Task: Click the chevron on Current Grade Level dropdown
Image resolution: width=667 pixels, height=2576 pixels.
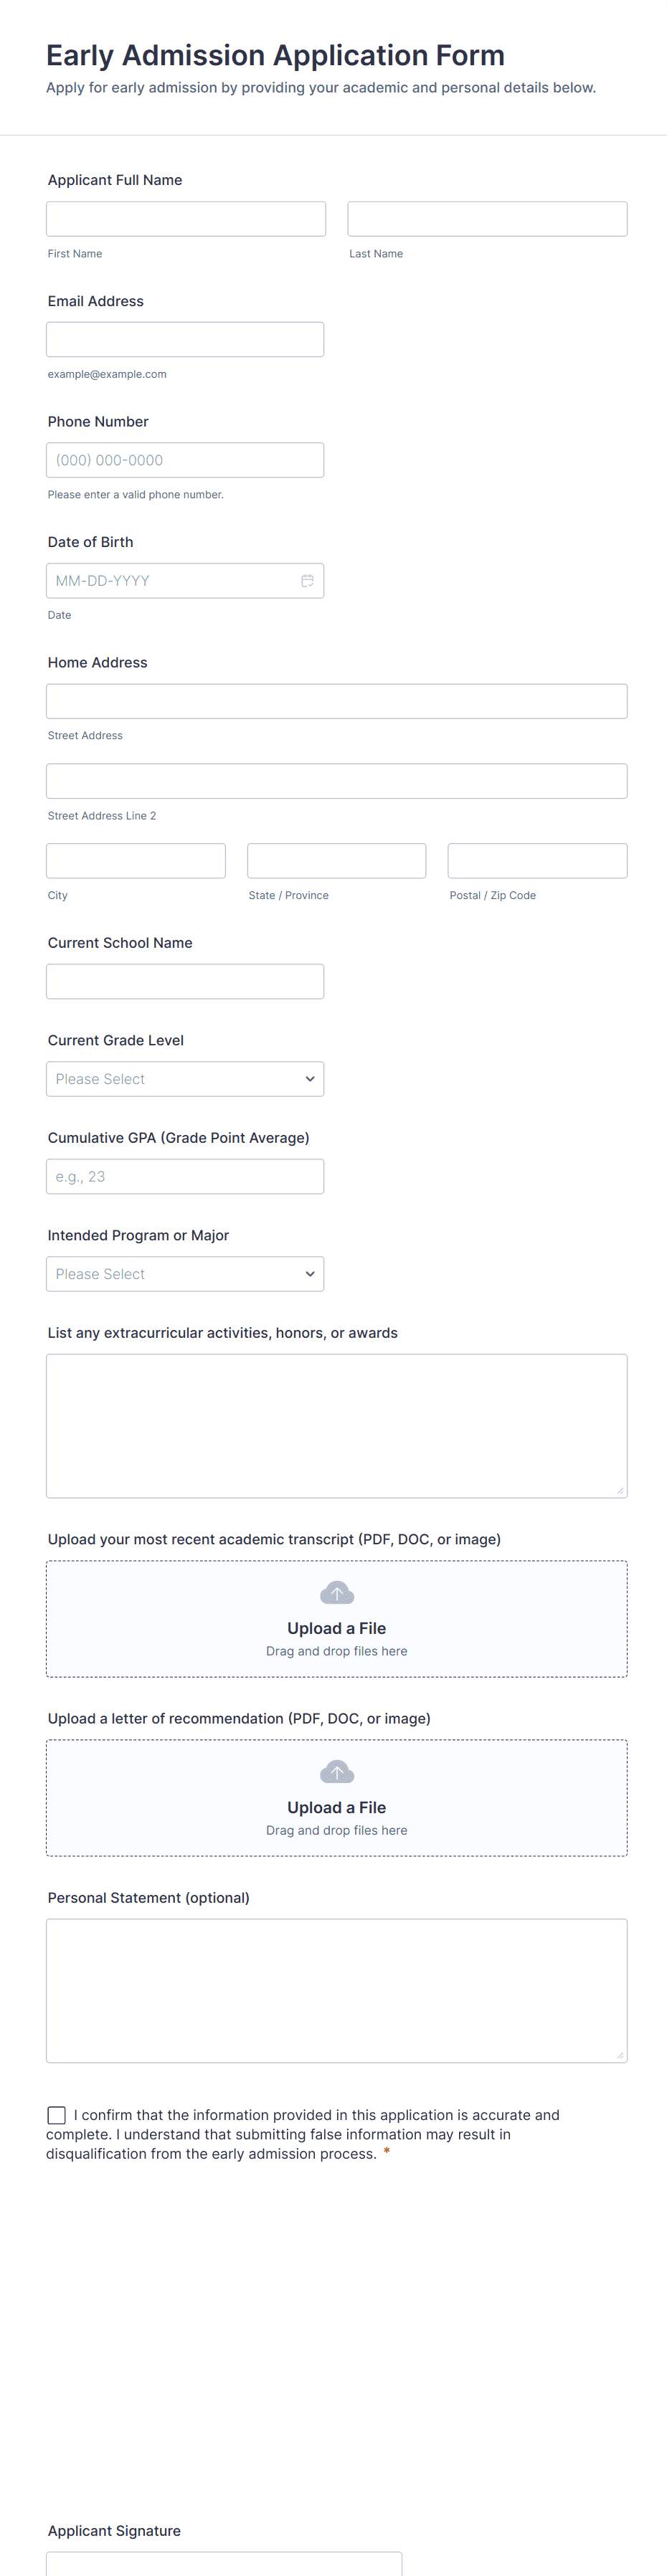Action: (309, 1078)
